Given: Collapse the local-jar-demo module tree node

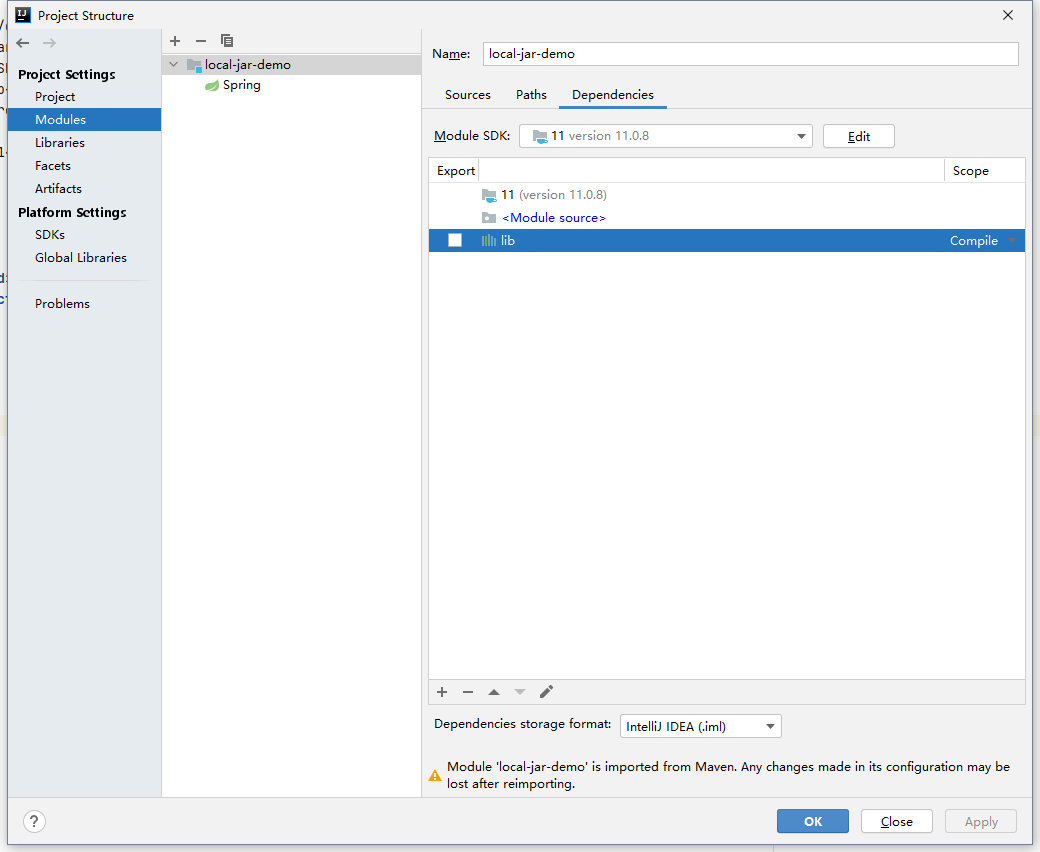Looking at the screenshot, I should click(174, 65).
